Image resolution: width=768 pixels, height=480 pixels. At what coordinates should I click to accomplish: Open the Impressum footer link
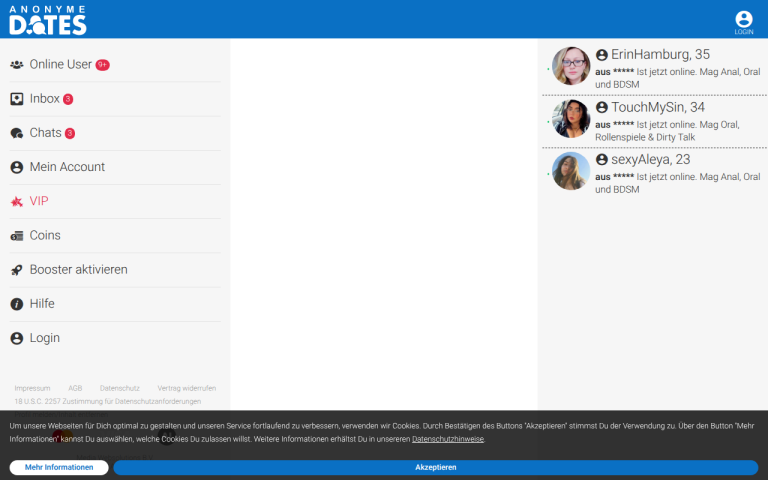(32, 388)
